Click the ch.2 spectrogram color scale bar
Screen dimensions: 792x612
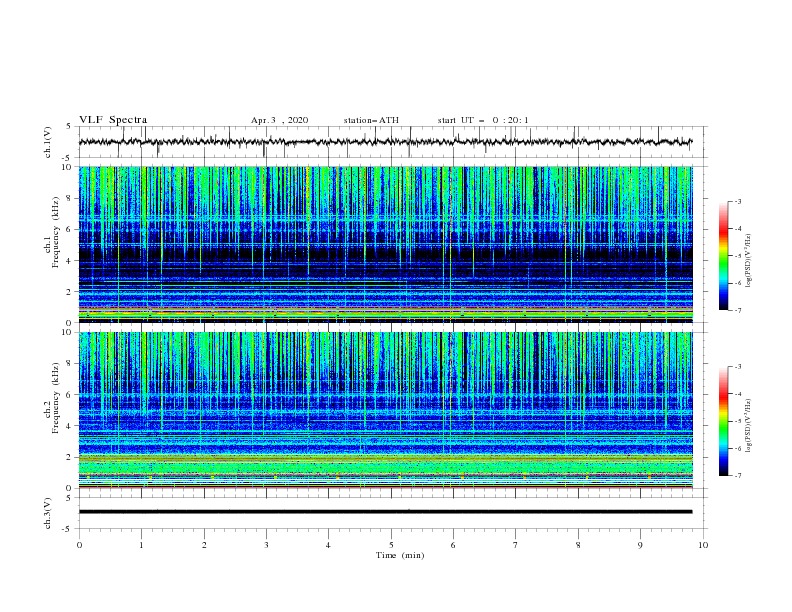click(x=723, y=421)
